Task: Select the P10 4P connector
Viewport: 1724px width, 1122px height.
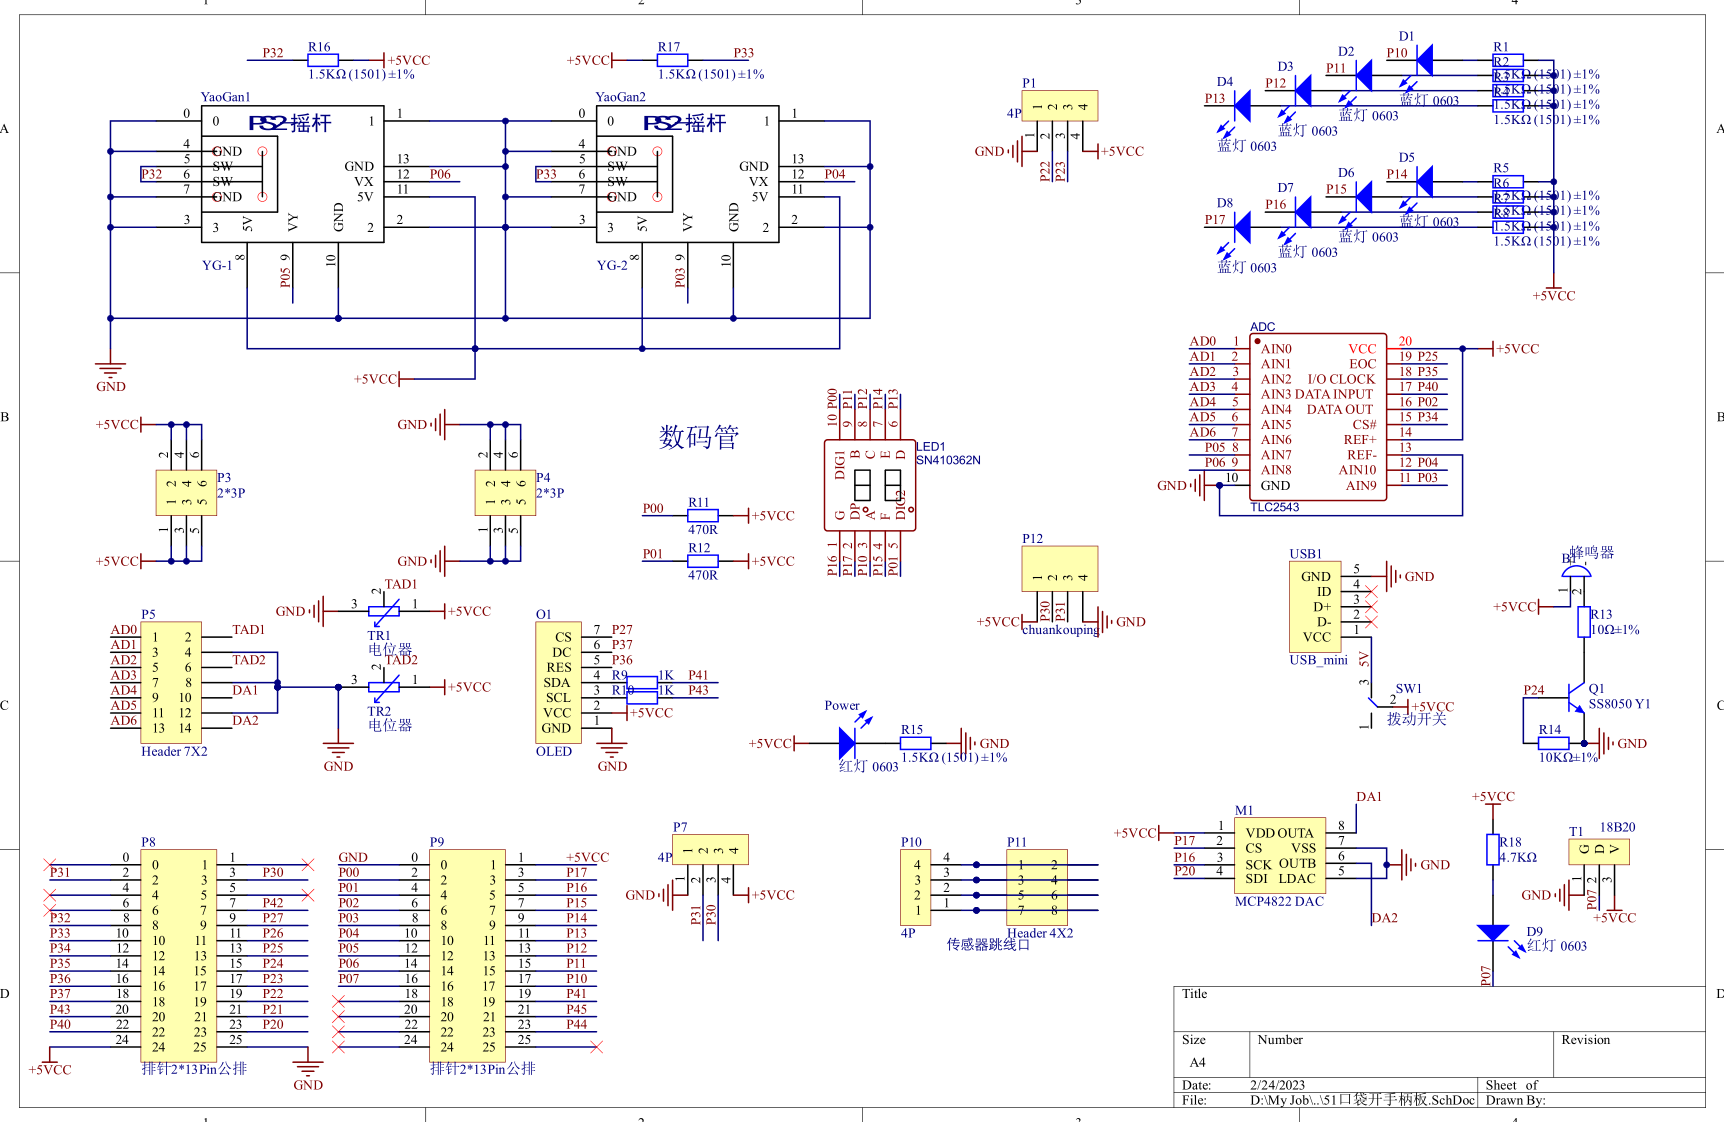Action: pyautogui.click(x=915, y=887)
